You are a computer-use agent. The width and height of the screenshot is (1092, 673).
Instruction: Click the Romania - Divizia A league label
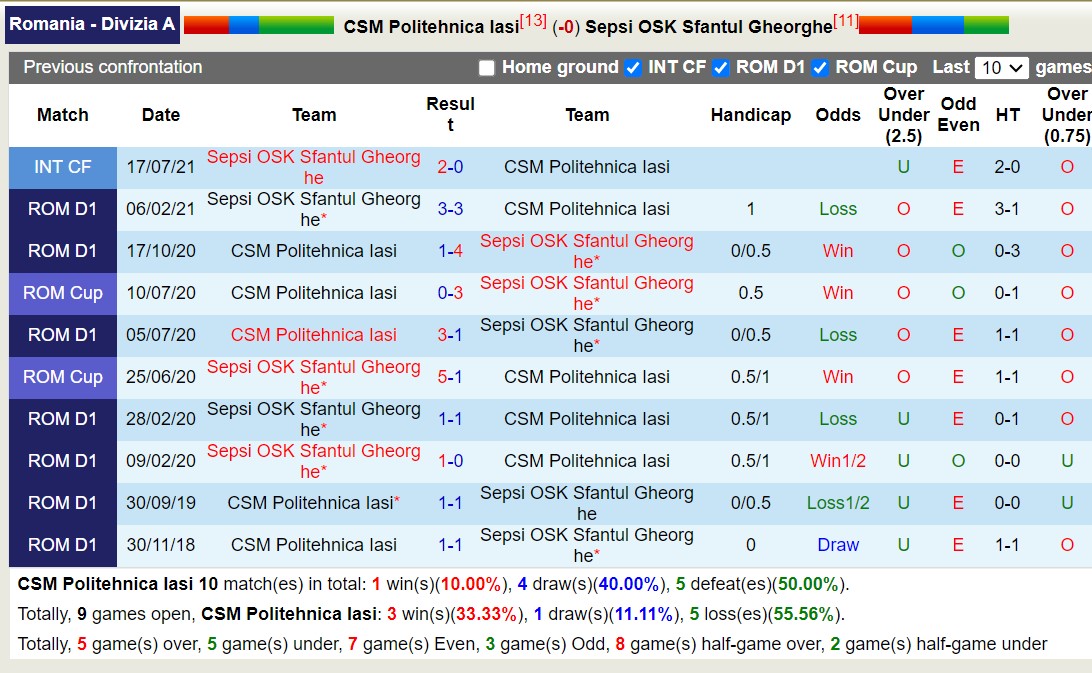click(92, 24)
